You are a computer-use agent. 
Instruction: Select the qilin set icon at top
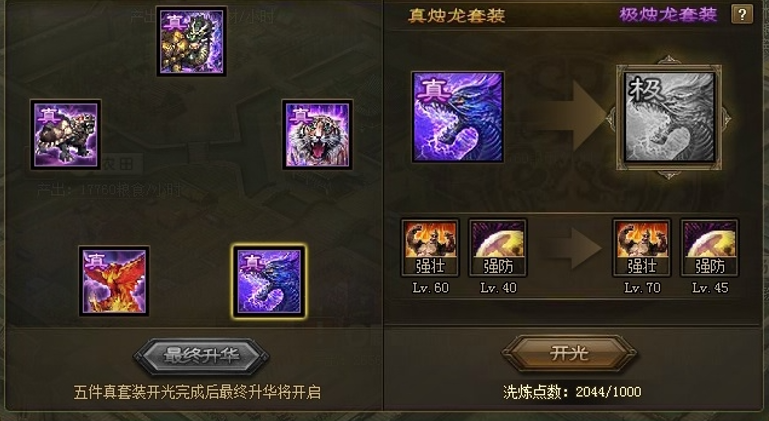coord(191,41)
